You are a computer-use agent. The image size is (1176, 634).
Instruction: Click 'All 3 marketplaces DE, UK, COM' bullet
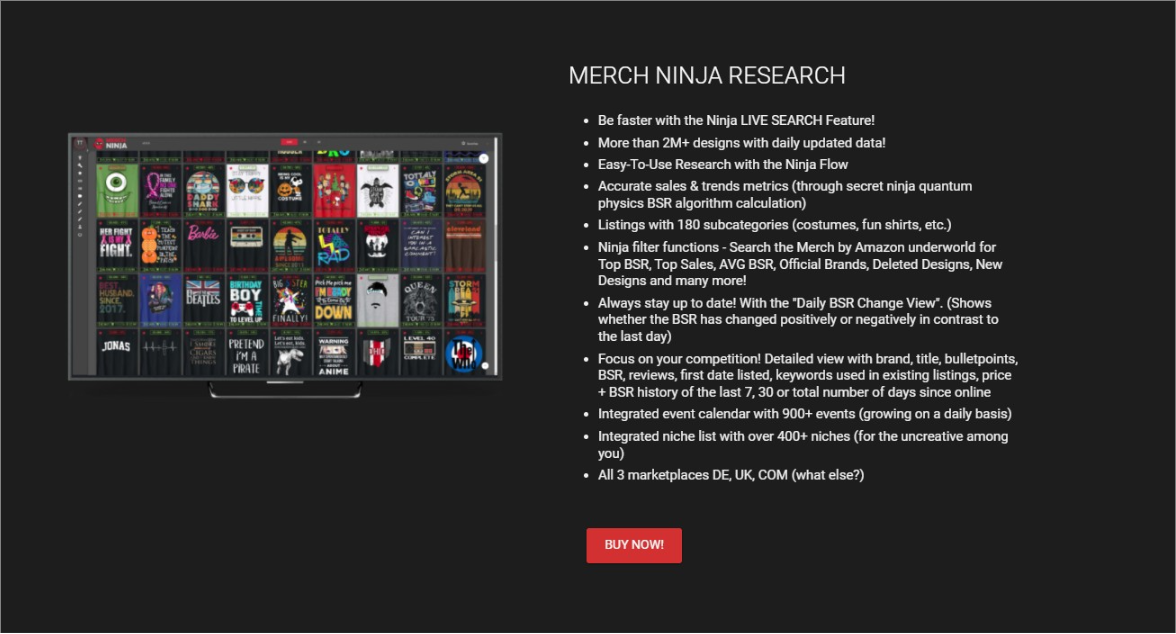coord(730,475)
